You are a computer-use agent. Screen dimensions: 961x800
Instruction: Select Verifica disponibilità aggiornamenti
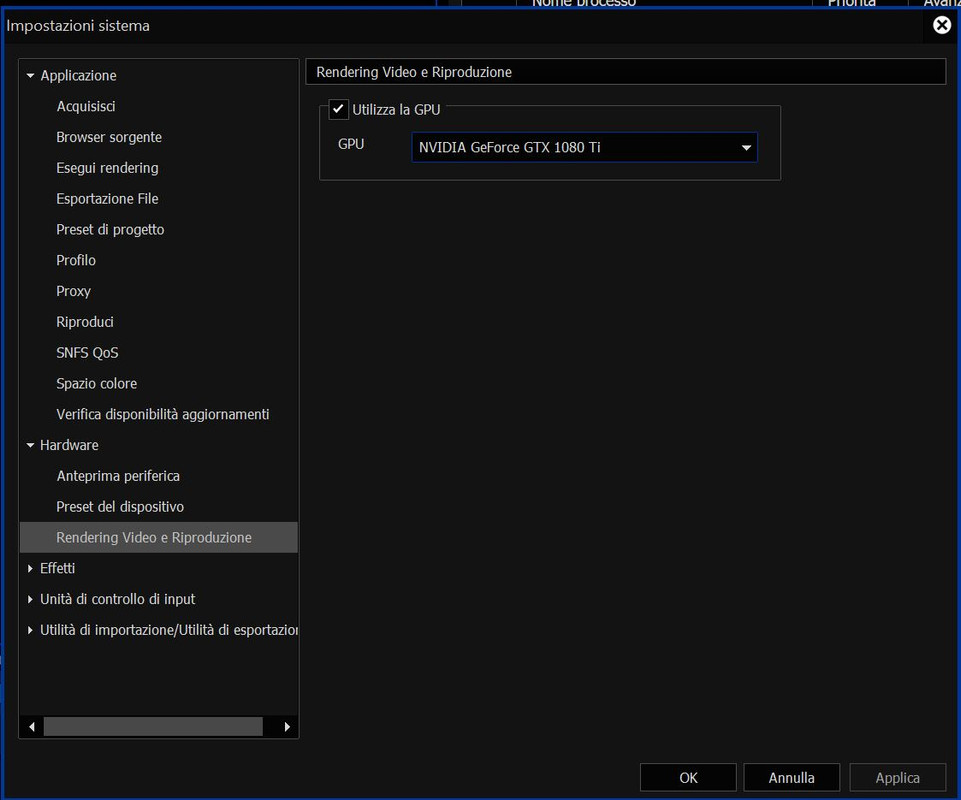pos(162,414)
